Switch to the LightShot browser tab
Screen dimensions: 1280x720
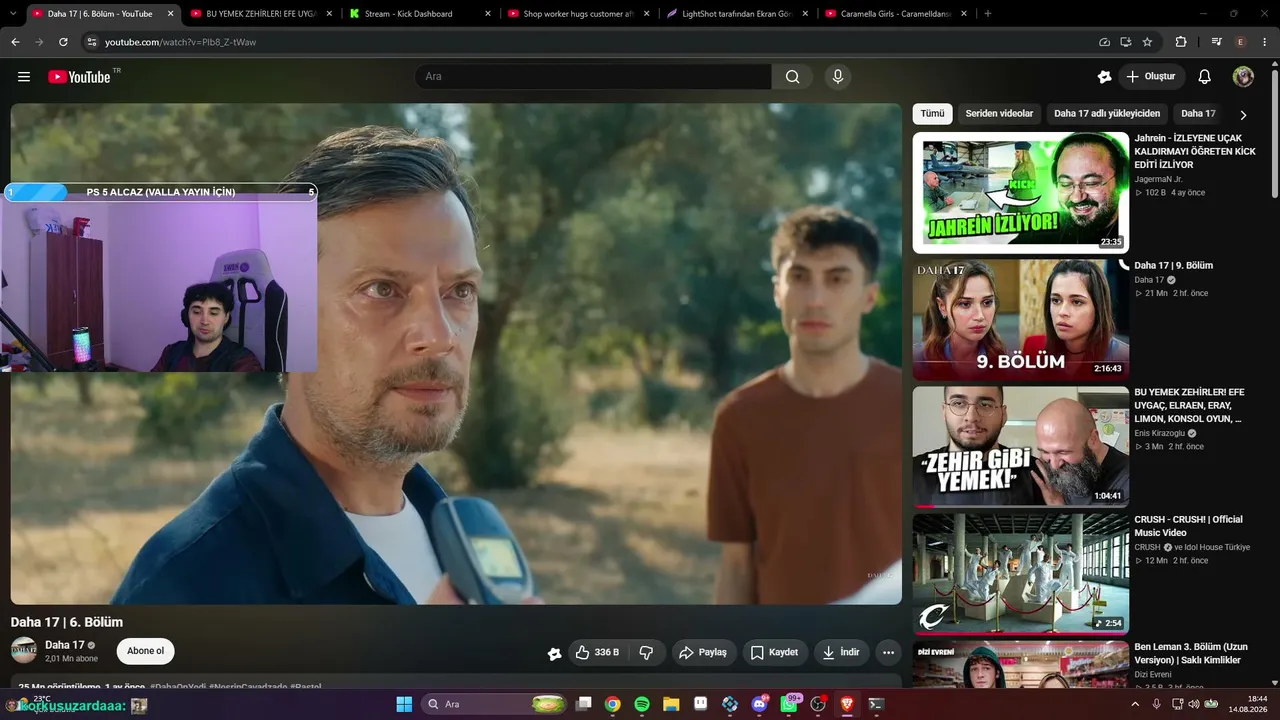(737, 14)
